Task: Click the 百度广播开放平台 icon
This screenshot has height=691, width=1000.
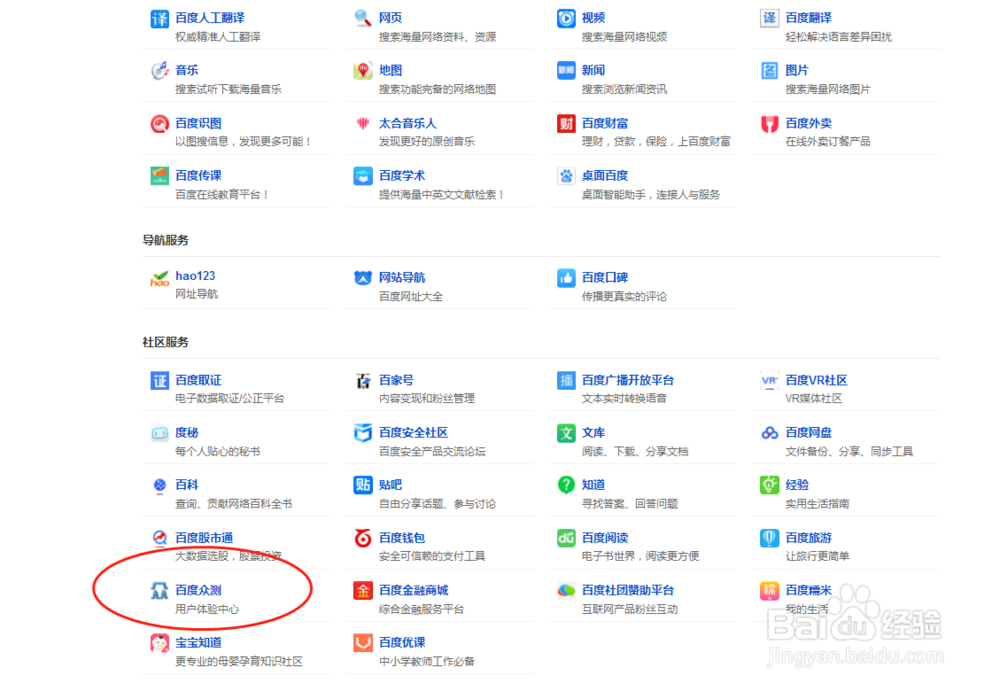Action: pos(566,381)
